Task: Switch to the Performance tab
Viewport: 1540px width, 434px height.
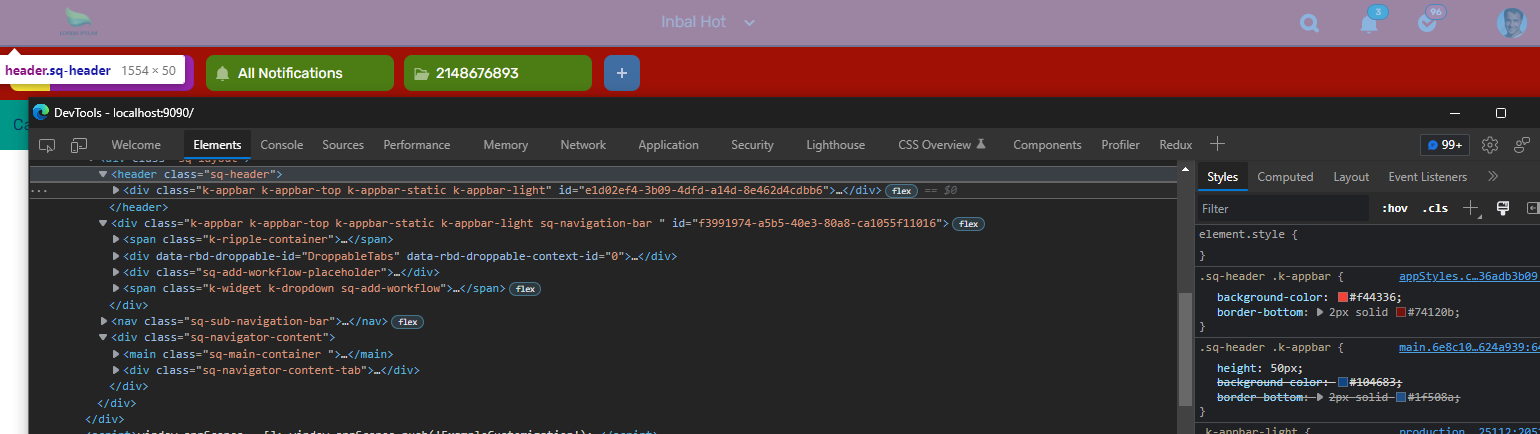Action: (x=417, y=145)
